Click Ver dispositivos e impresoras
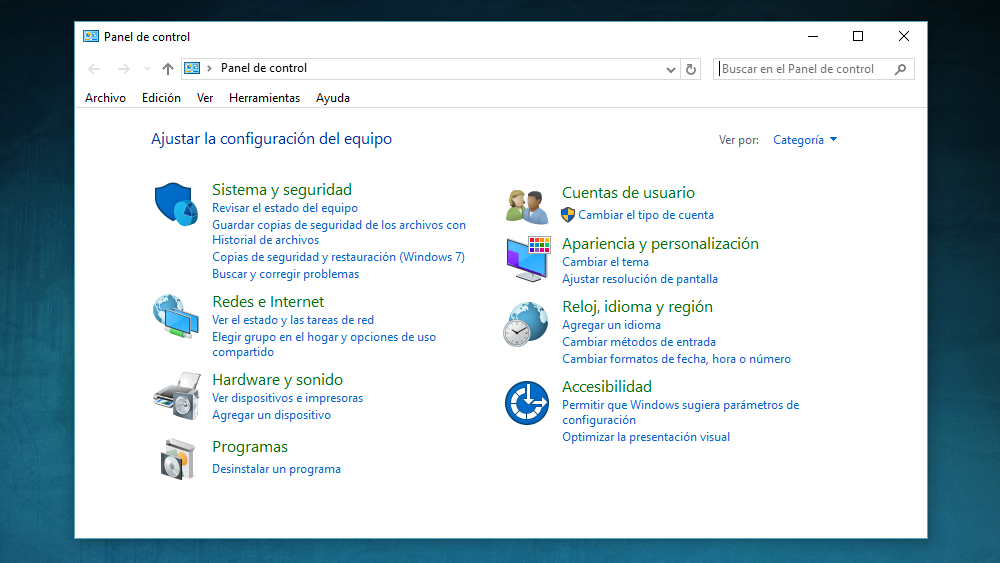1000x563 pixels. click(x=288, y=398)
